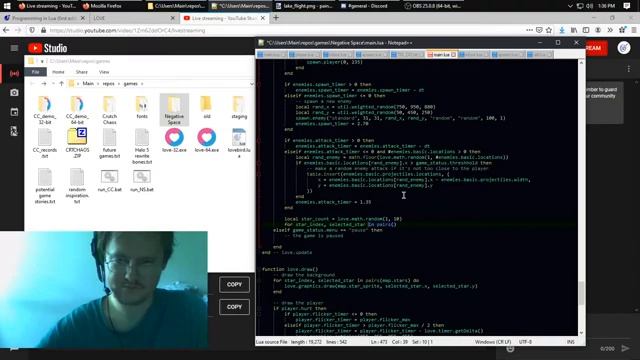Select lovebird.lua file
The height and width of the screenshot is (360, 640).
pyautogui.click(x=239, y=143)
